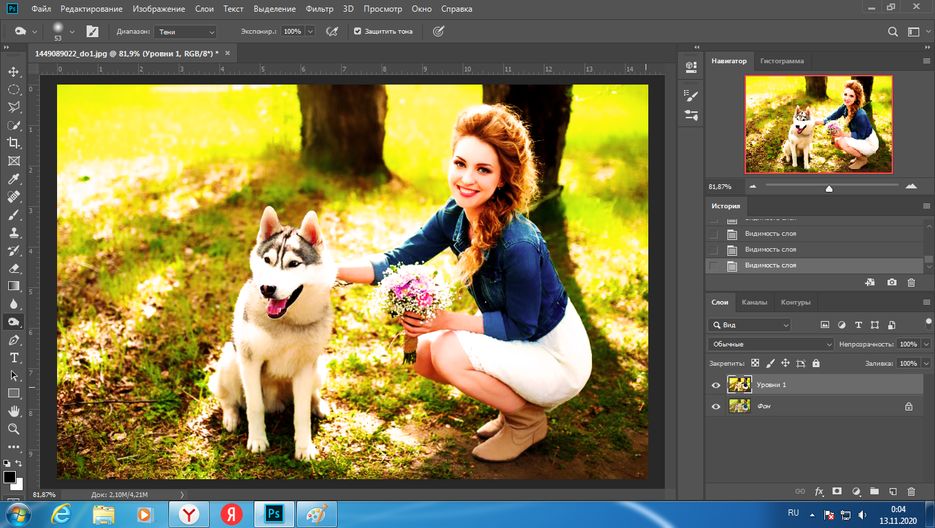Toggle lock all padlock icon
This screenshot has height=528, width=935.
point(816,363)
